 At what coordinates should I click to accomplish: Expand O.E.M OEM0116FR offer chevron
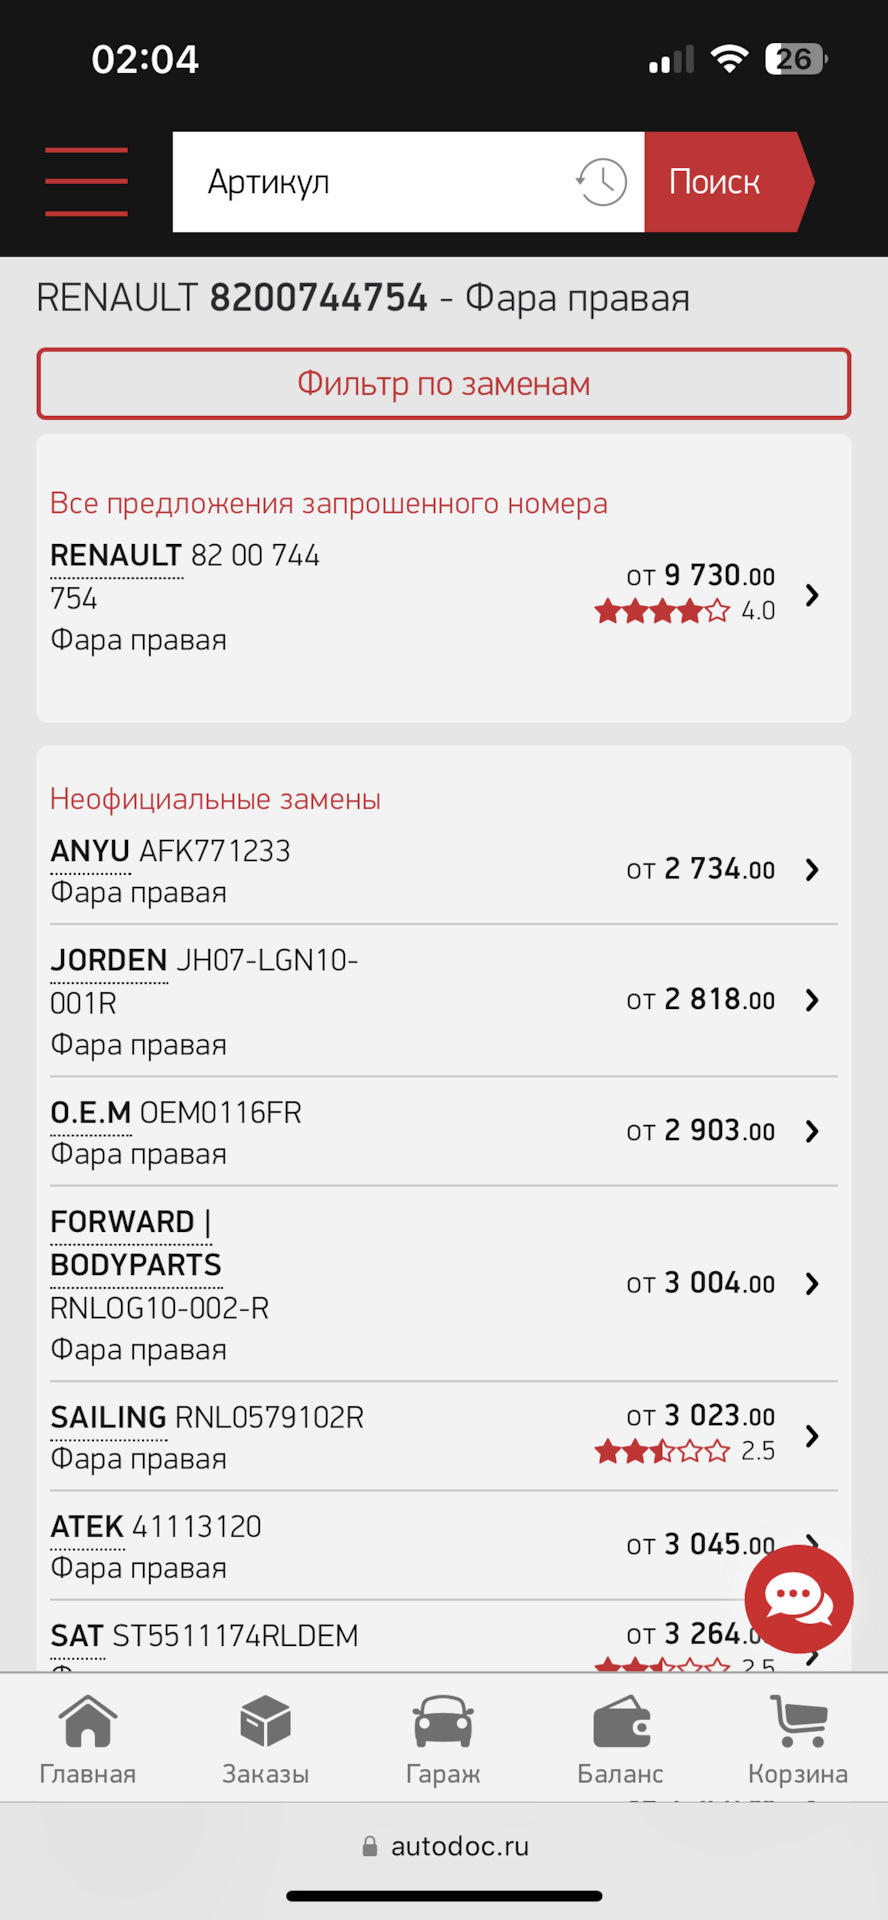click(812, 1131)
